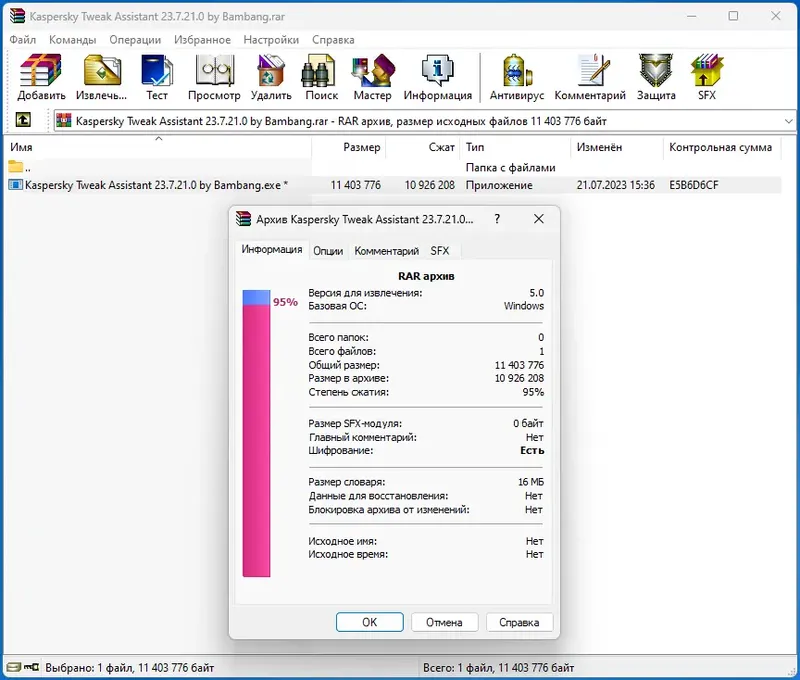Open the Просмотр (View) tool
Screen dimensions: 800x680
214,77
